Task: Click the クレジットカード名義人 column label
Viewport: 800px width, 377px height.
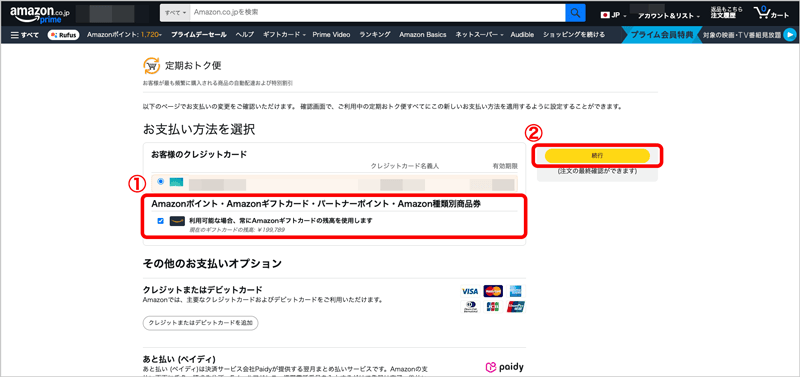Action: pyautogui.click(x=405, y=166)
